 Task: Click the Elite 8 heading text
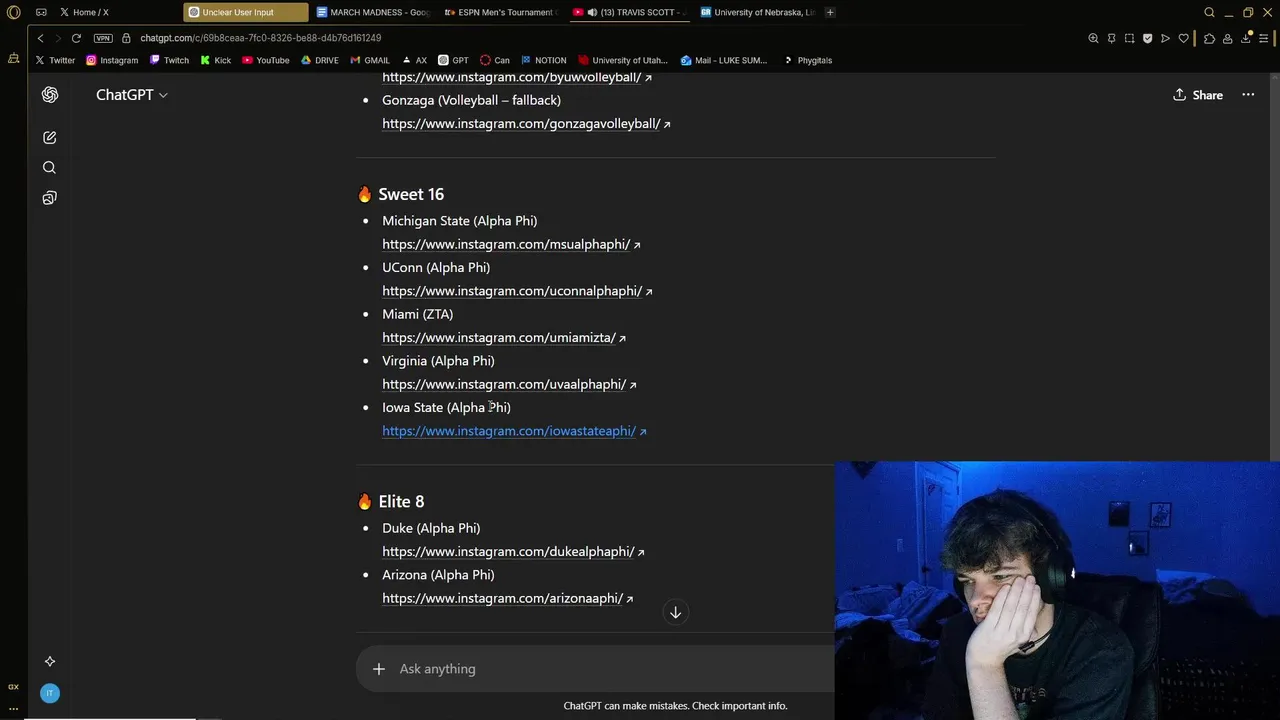tap(401, 501)
